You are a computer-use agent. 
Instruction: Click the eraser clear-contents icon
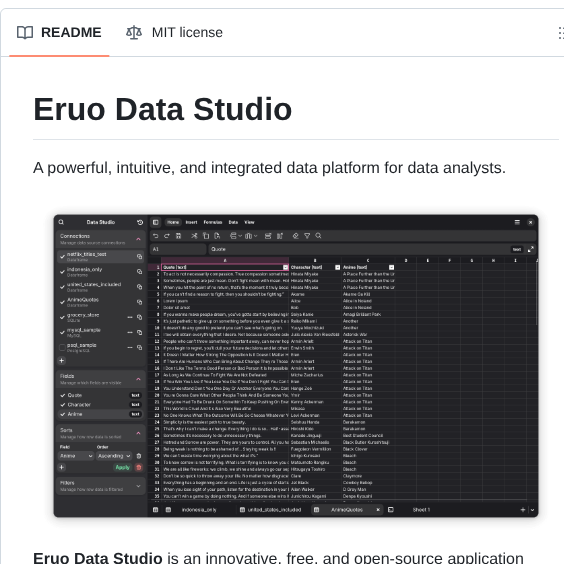click(296, 236)
